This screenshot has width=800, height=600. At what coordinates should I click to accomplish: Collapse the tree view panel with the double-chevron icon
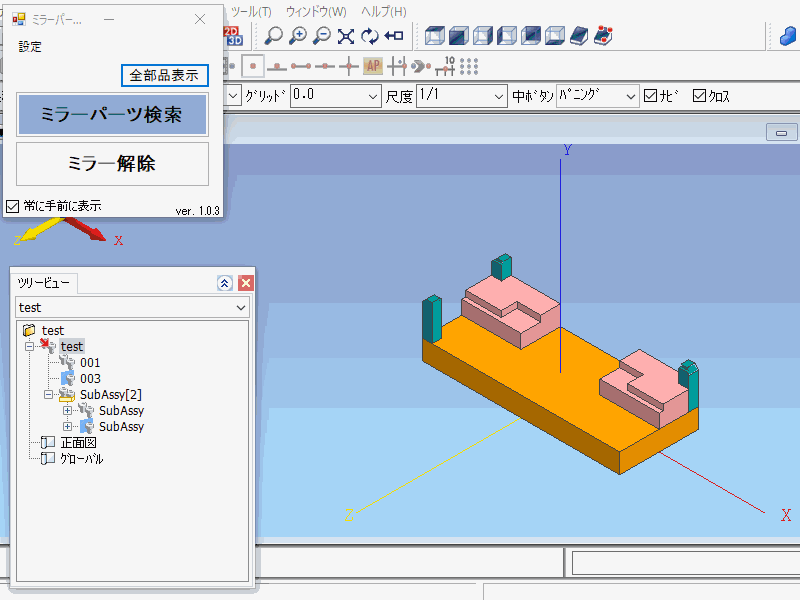coord(225,283)
